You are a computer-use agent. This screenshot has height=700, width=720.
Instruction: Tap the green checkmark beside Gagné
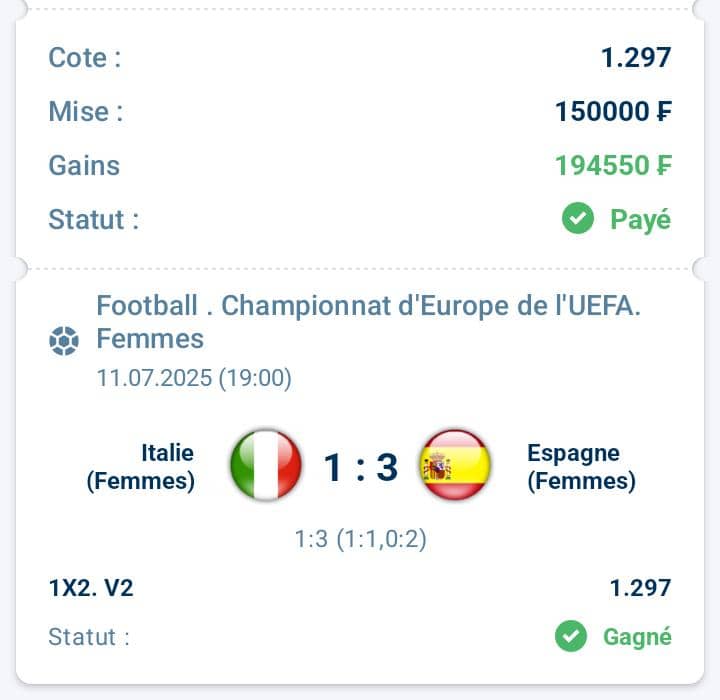point(571,636)
